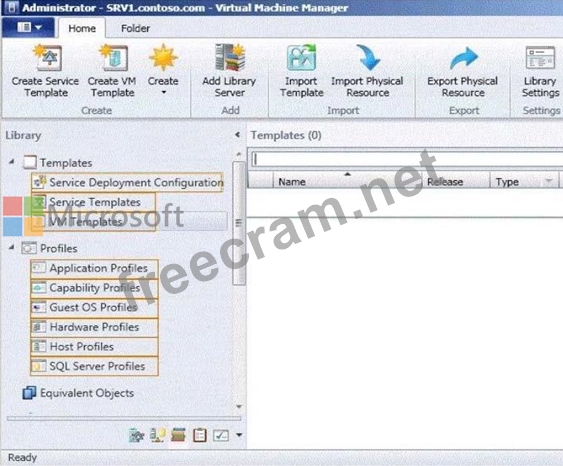The image size is (563, 466).
Task: Open the application menu button
Action: [29, 27]
